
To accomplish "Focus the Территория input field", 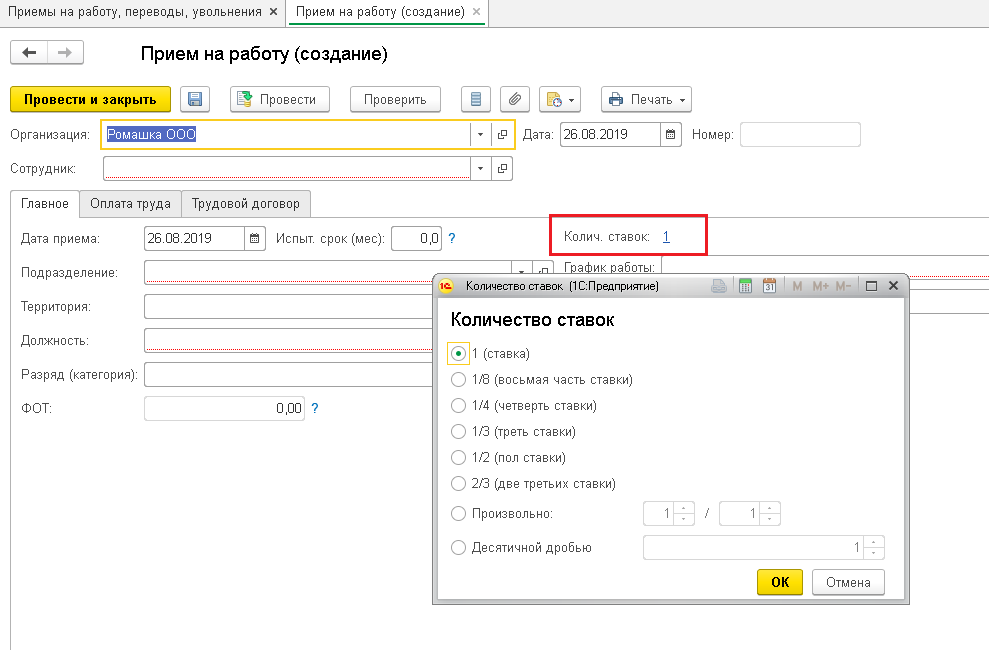I will 288,307.
